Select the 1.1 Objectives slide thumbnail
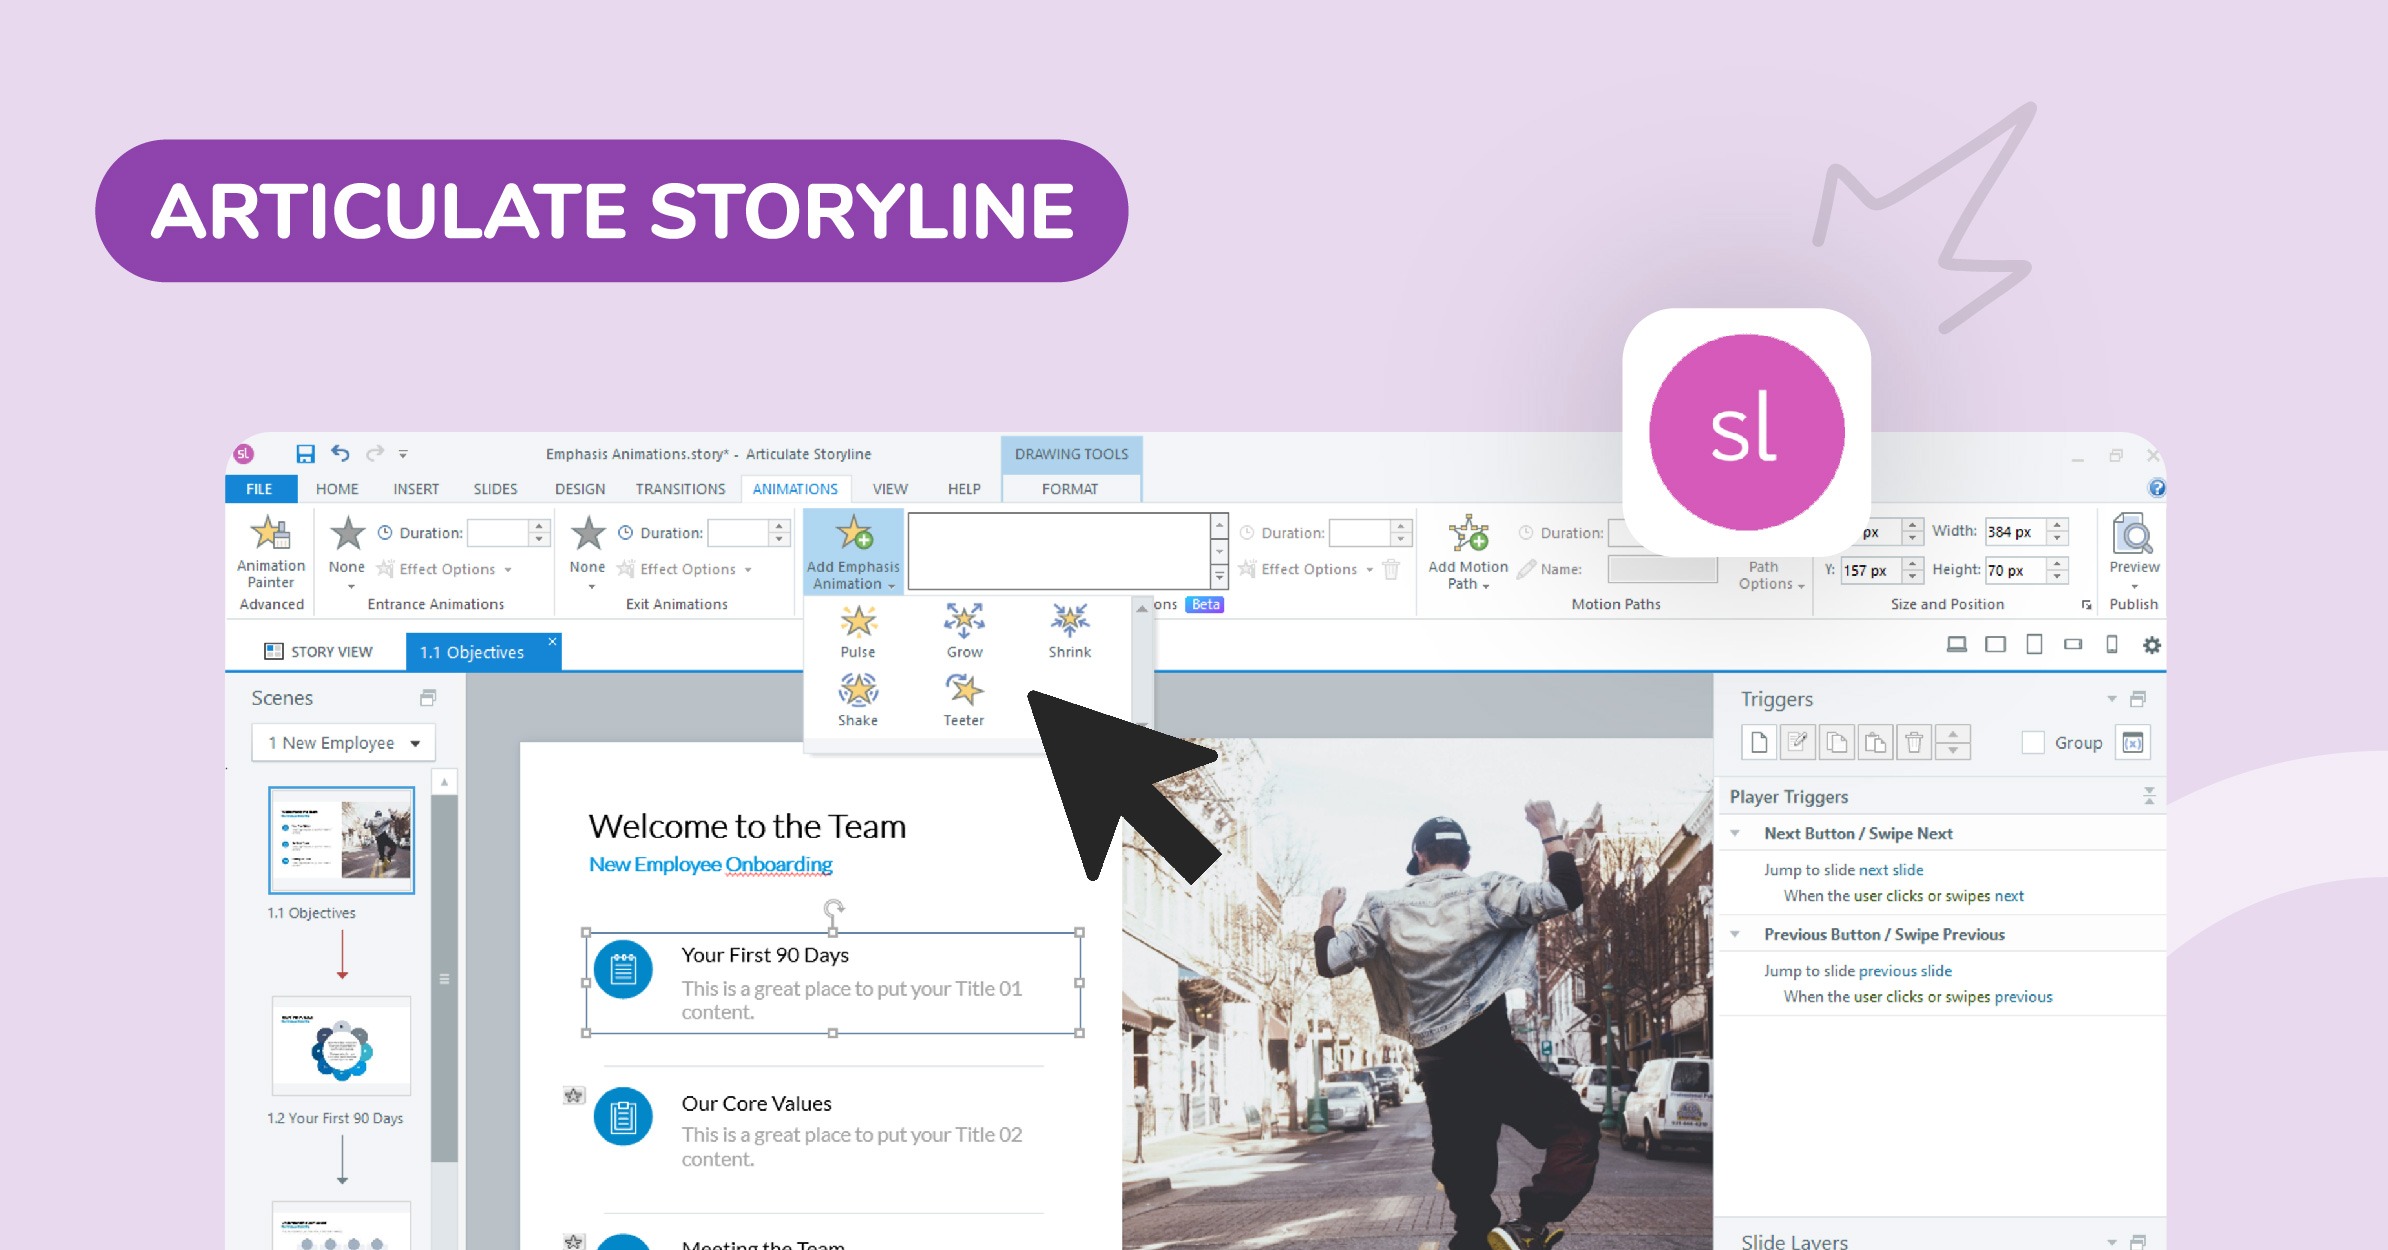Image resolution: width=2388 pixels, height=1250 pixels. pyautogui.click(x=341, y=840)
